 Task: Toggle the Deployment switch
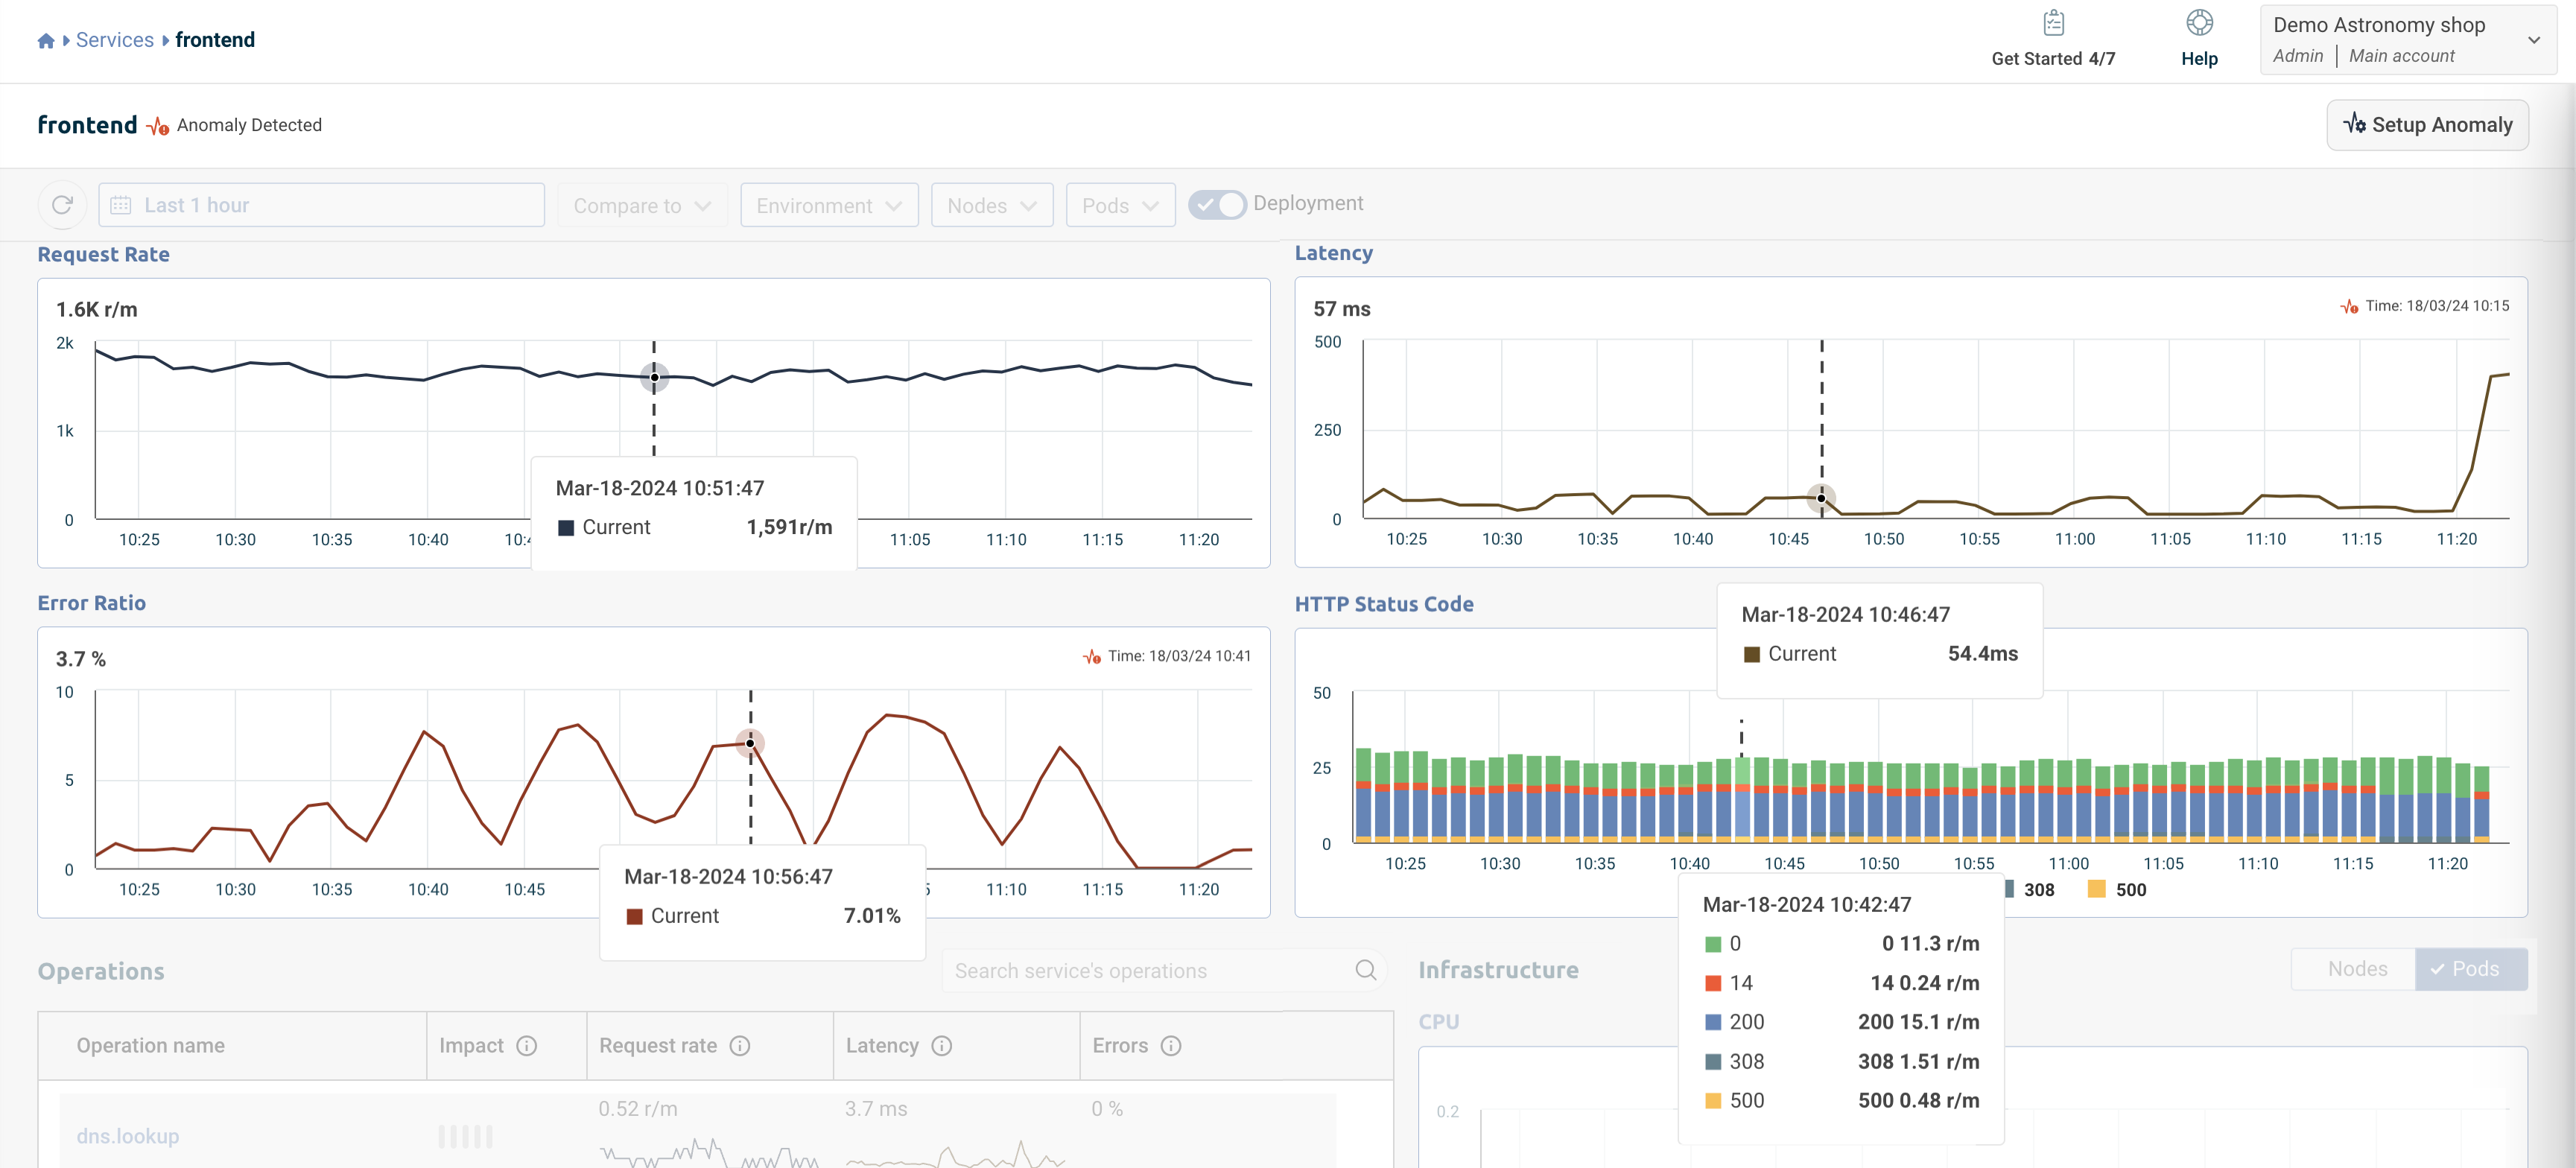1217,204
